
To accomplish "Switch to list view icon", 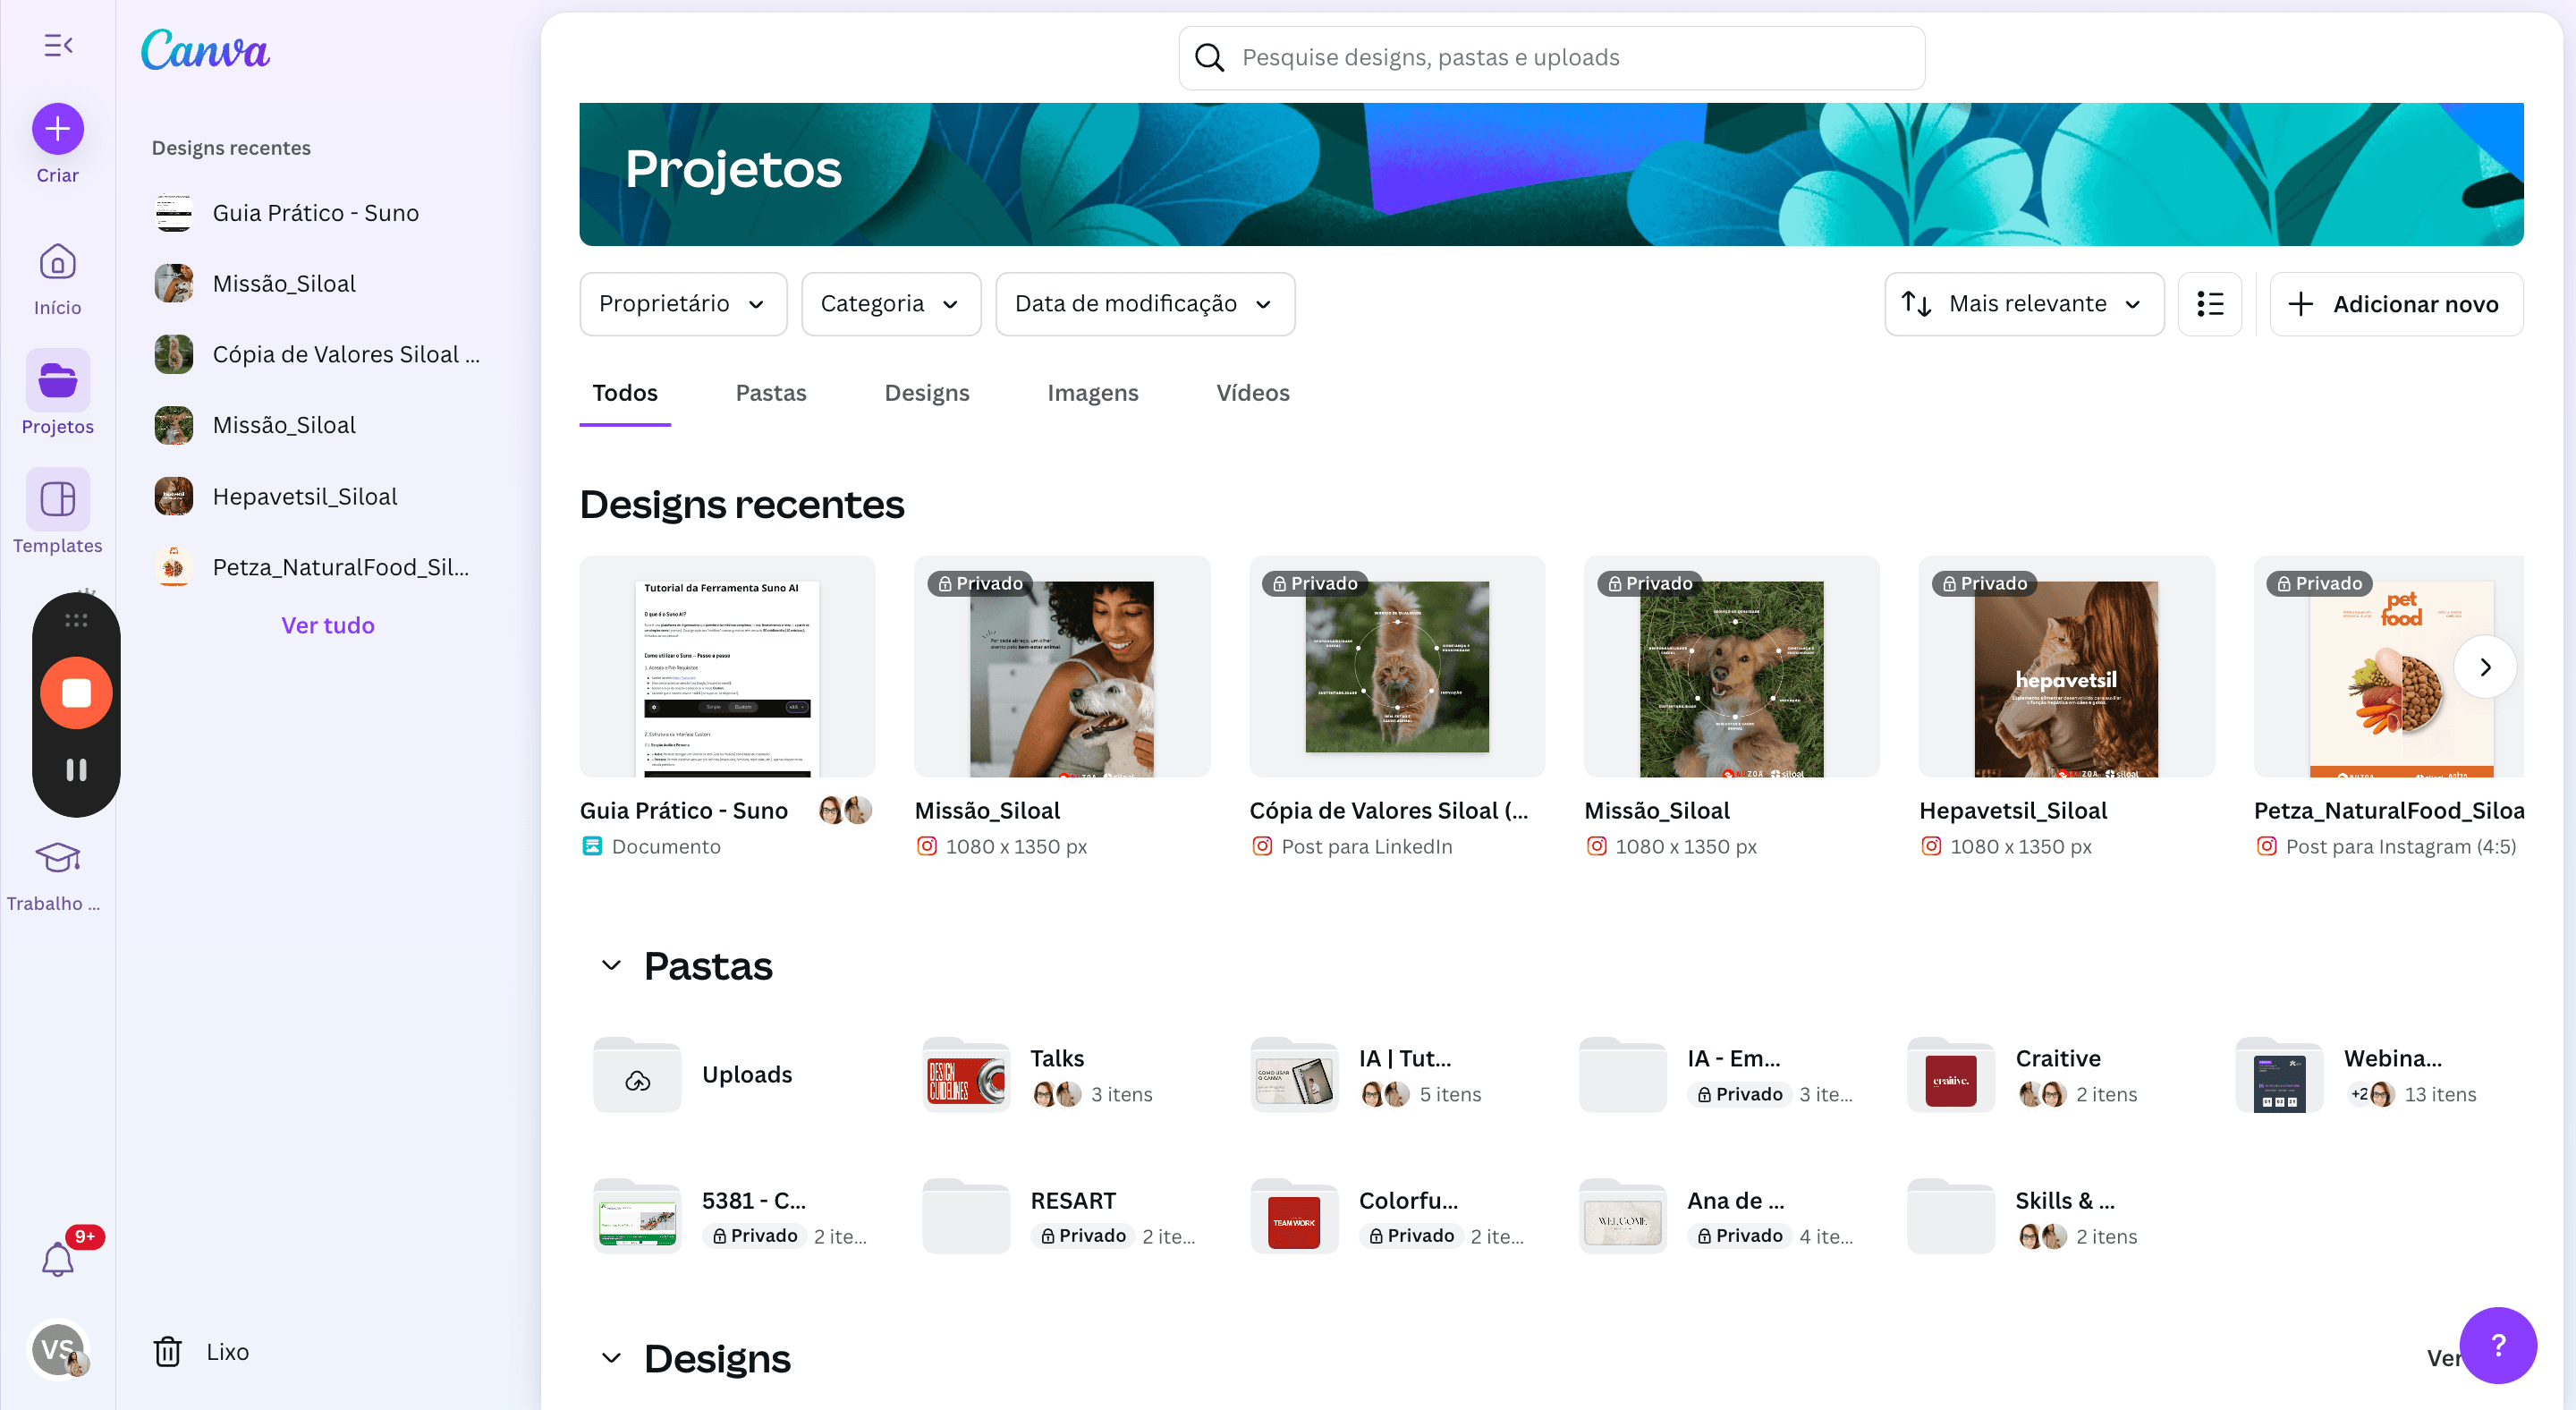I will pyautogui.click(x=2210, y=304).
